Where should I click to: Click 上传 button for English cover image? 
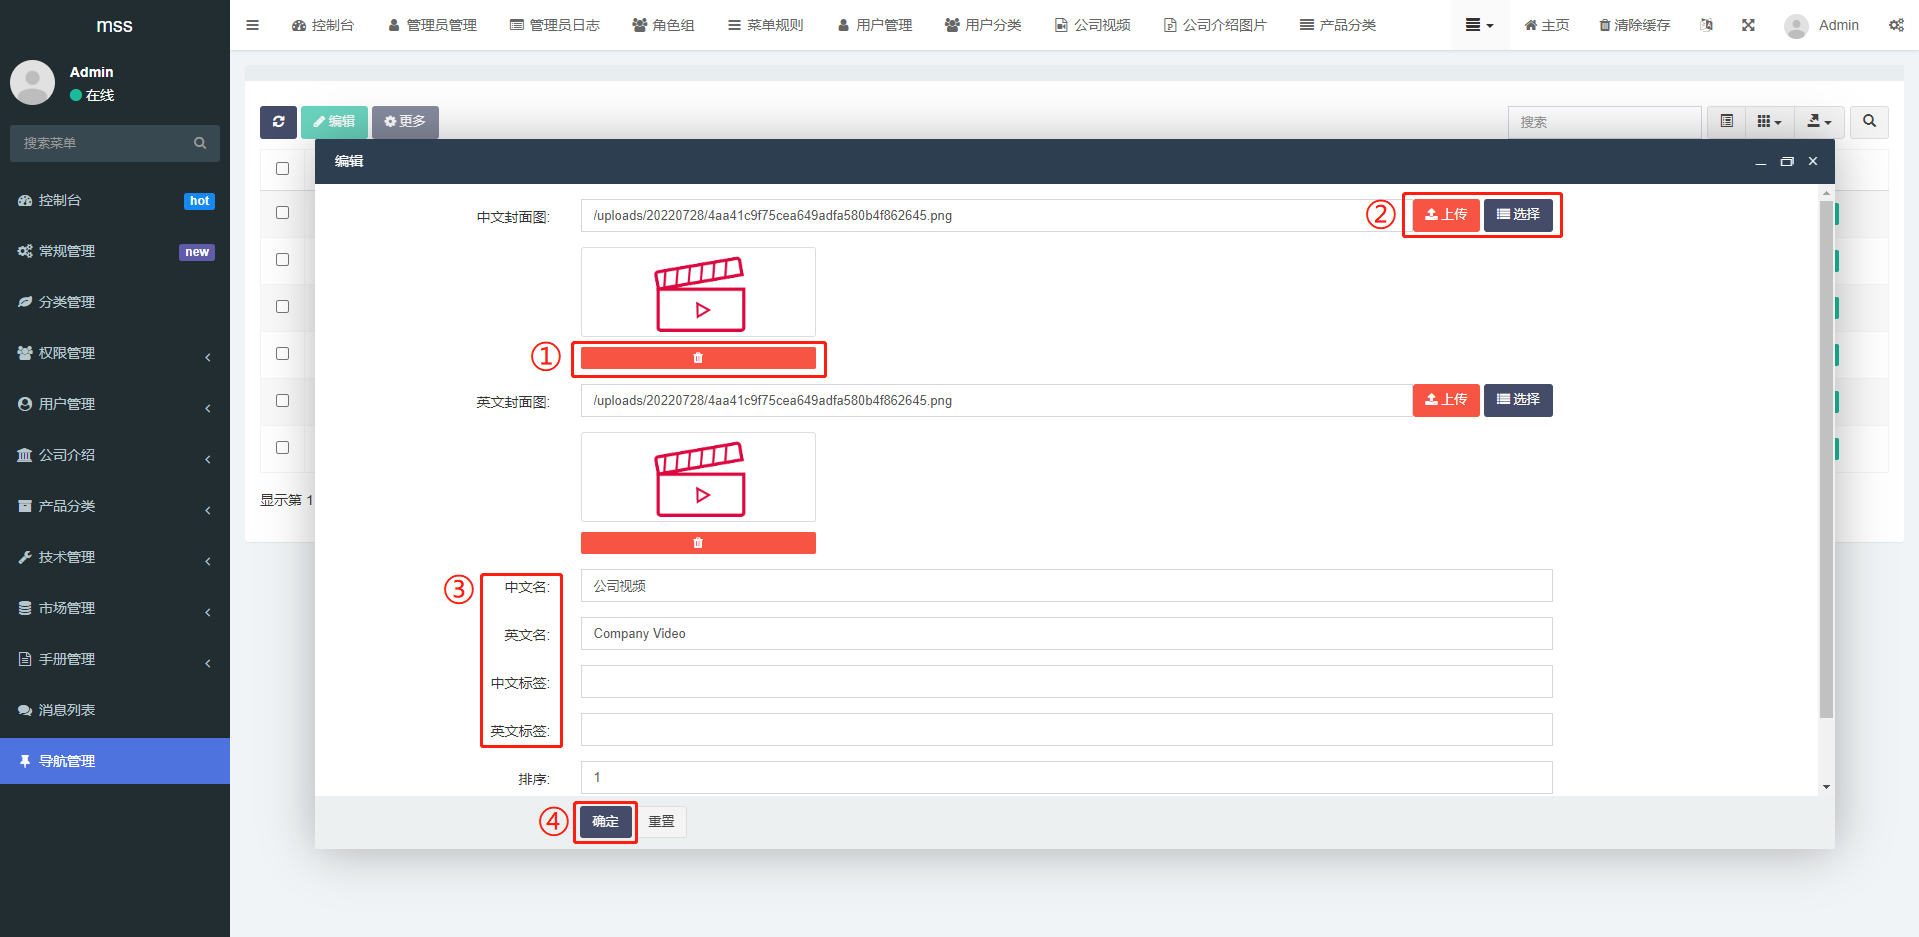tap(1446, 400)
